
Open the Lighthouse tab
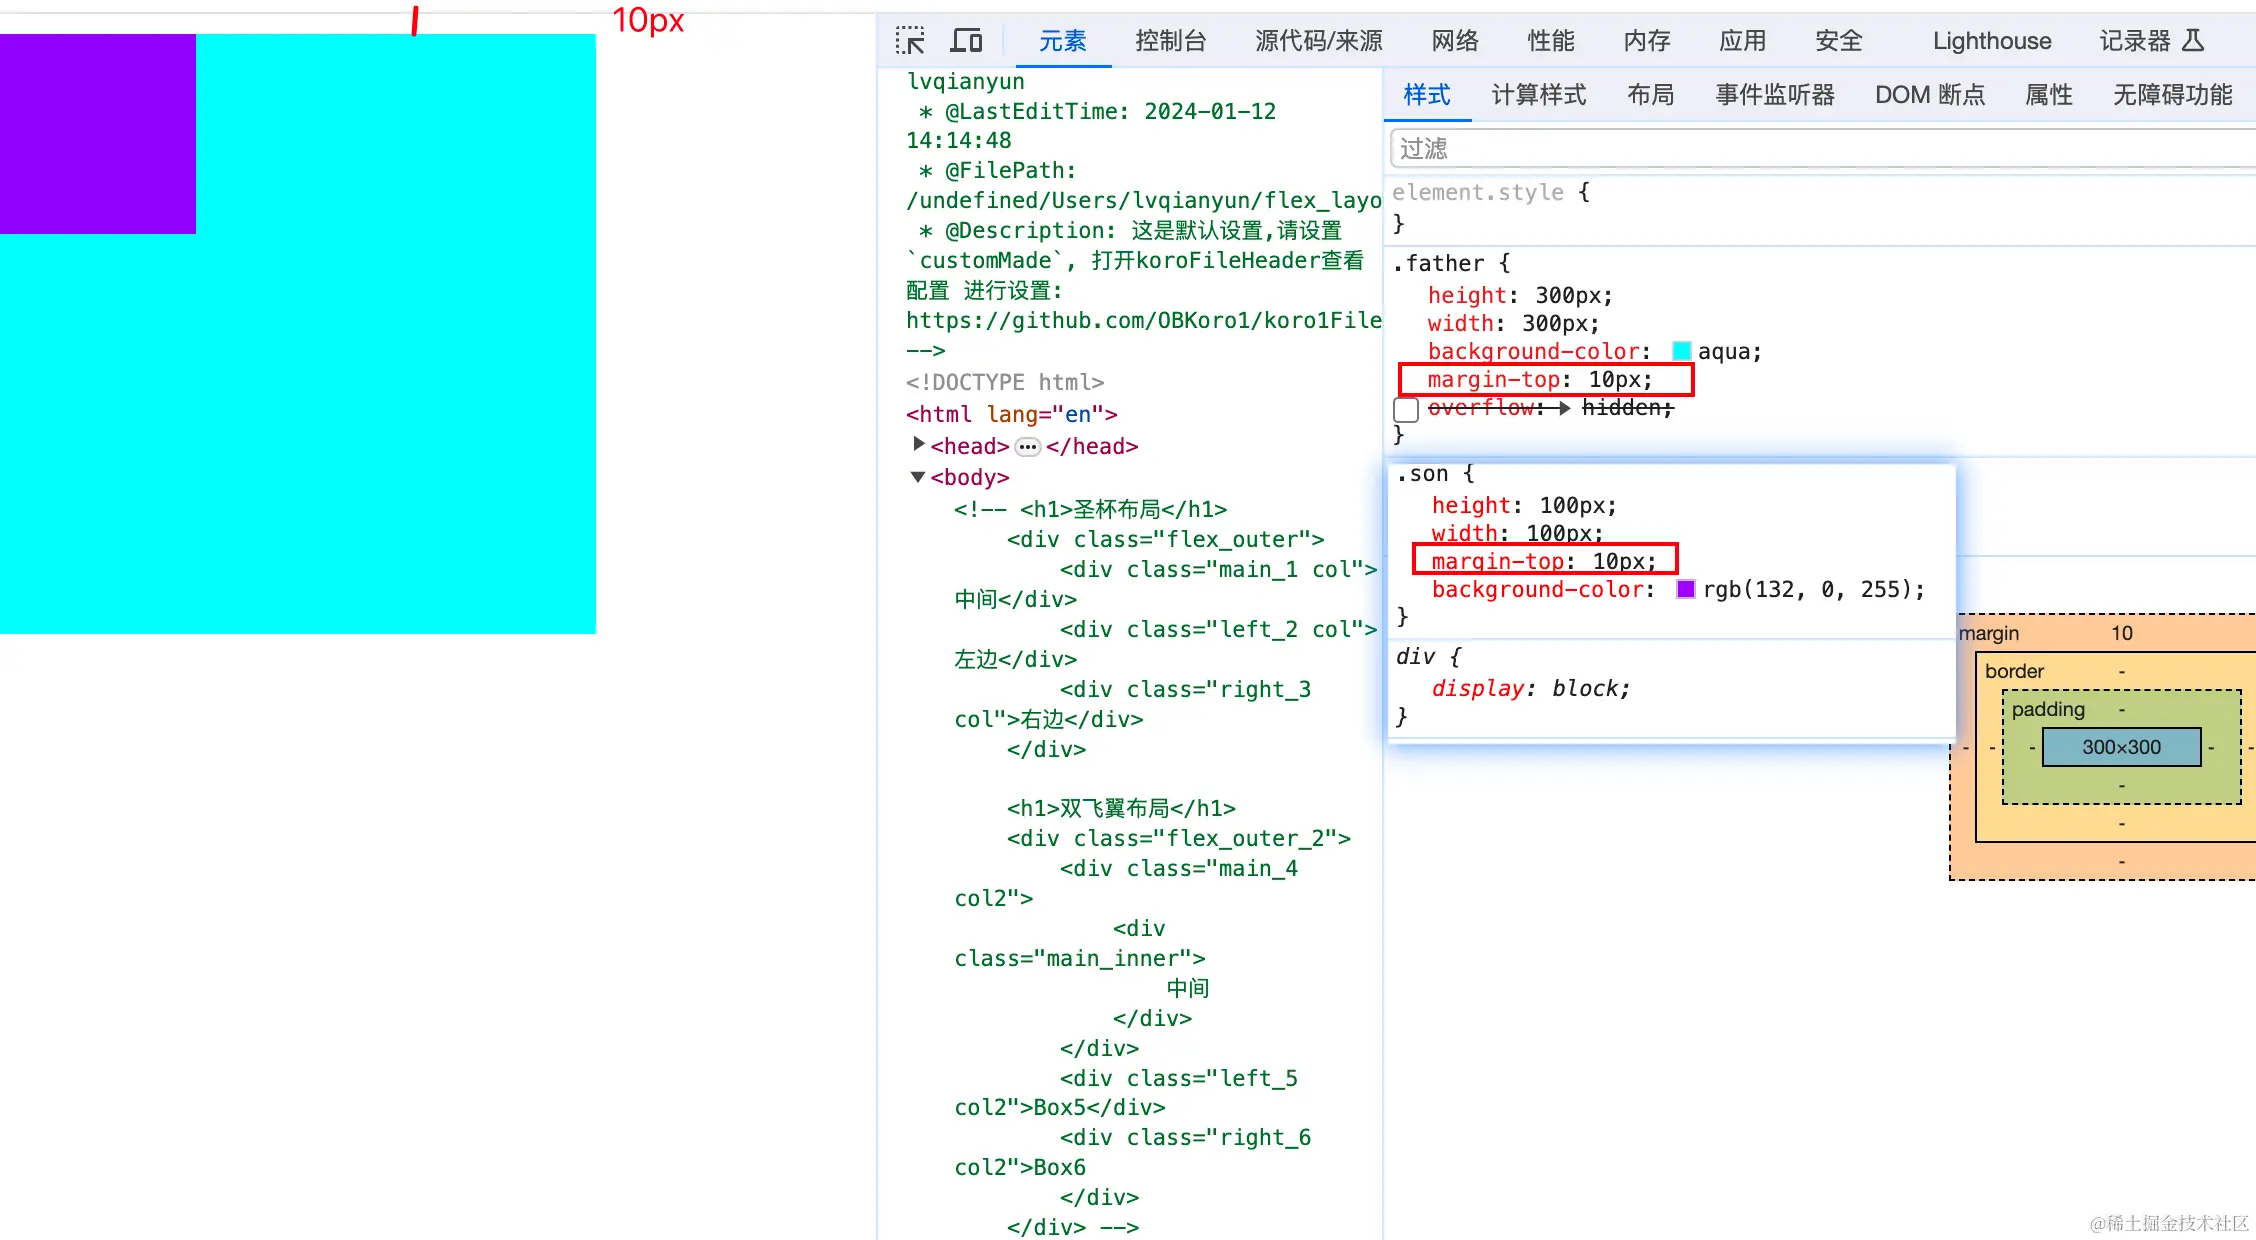[1991, 41]
